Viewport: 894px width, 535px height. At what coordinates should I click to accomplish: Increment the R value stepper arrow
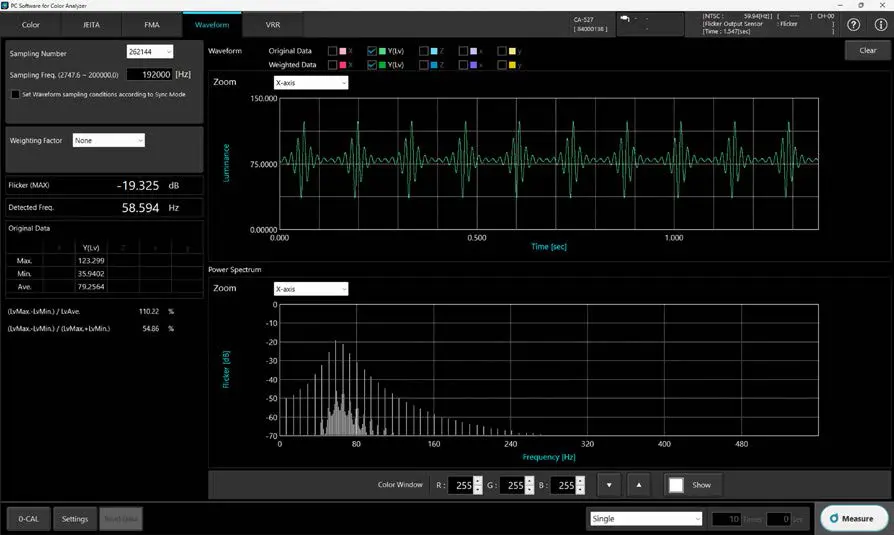pyautogui.click(x=478, y=480)
